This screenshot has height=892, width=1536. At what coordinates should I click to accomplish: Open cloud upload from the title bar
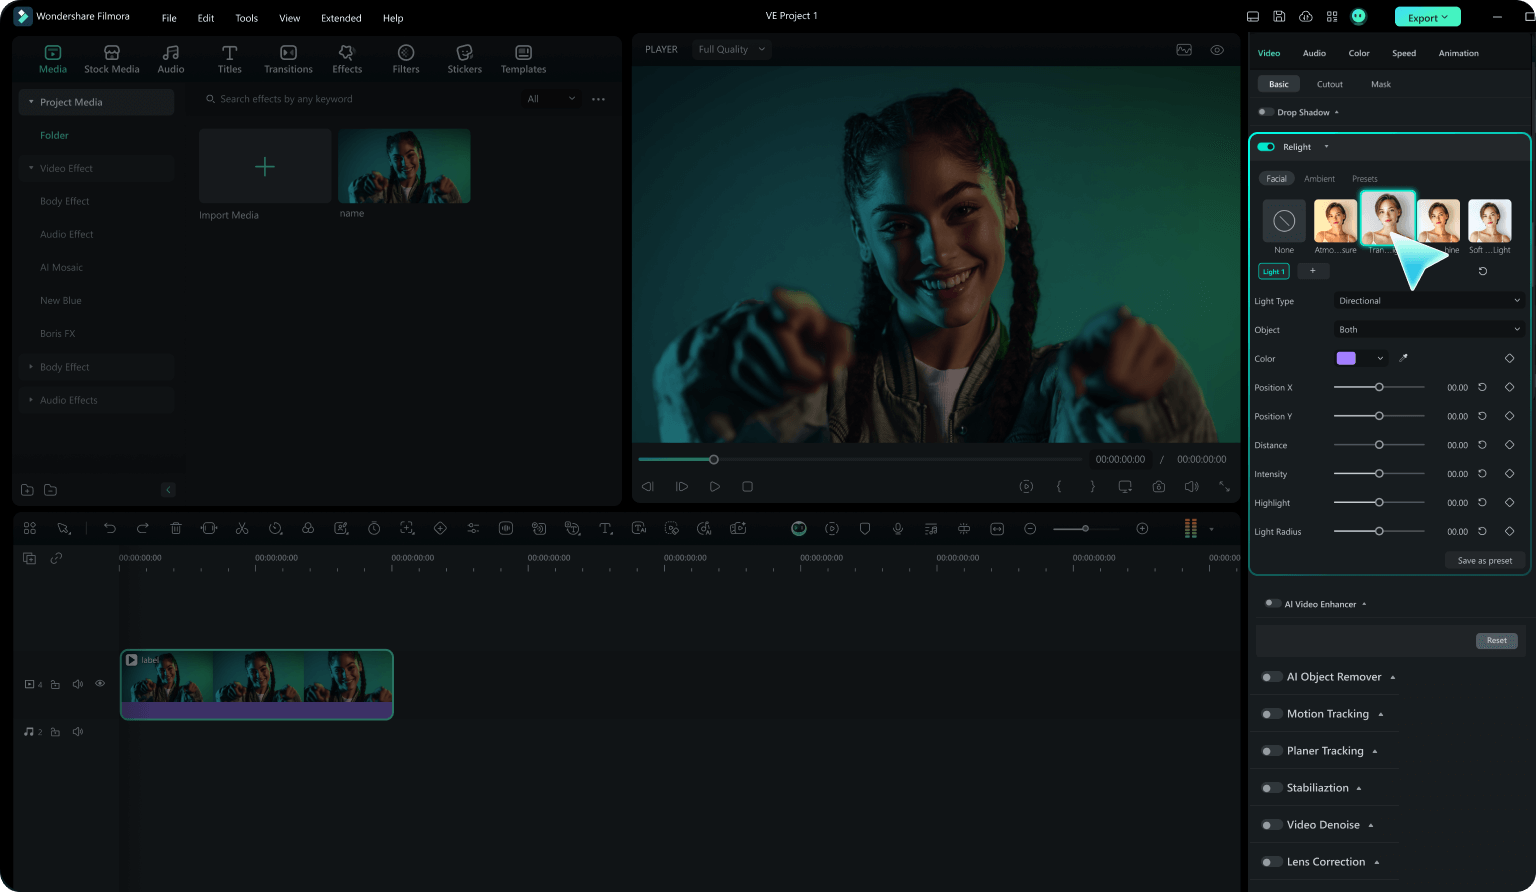[x=1305, y=17]
